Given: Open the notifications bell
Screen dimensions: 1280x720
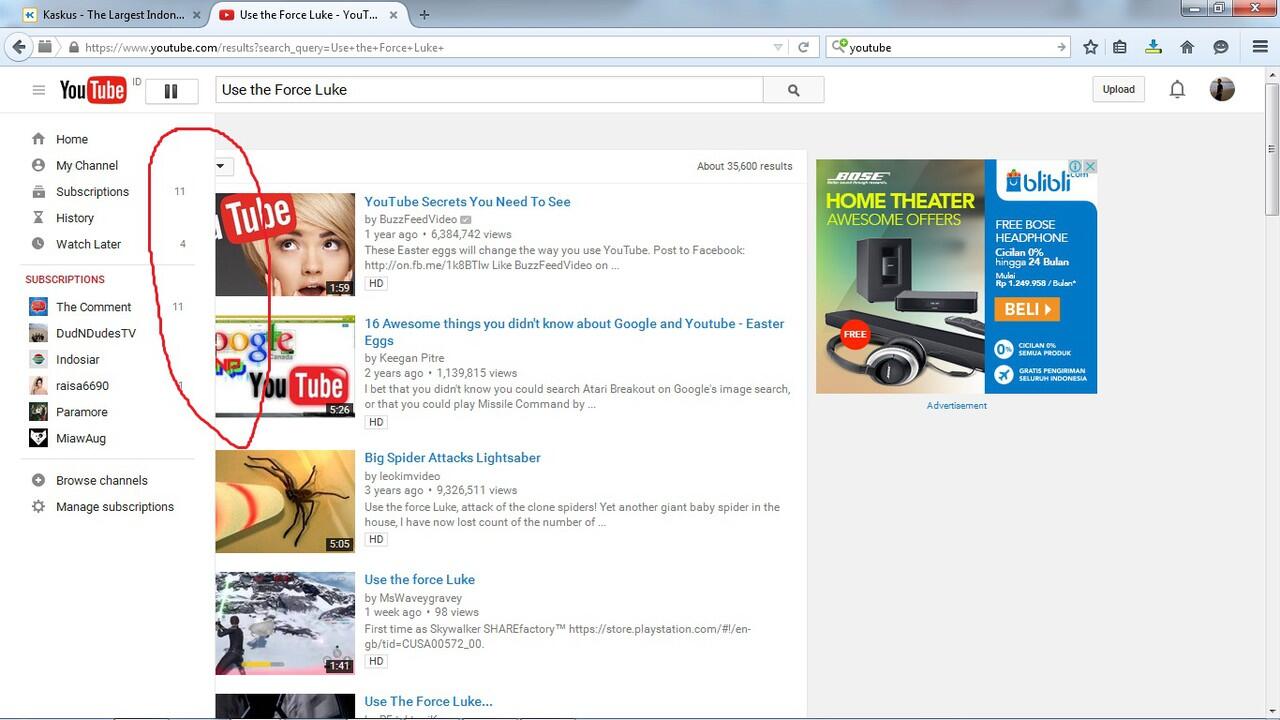Looking at the screenshot, I should (1177, 89).
